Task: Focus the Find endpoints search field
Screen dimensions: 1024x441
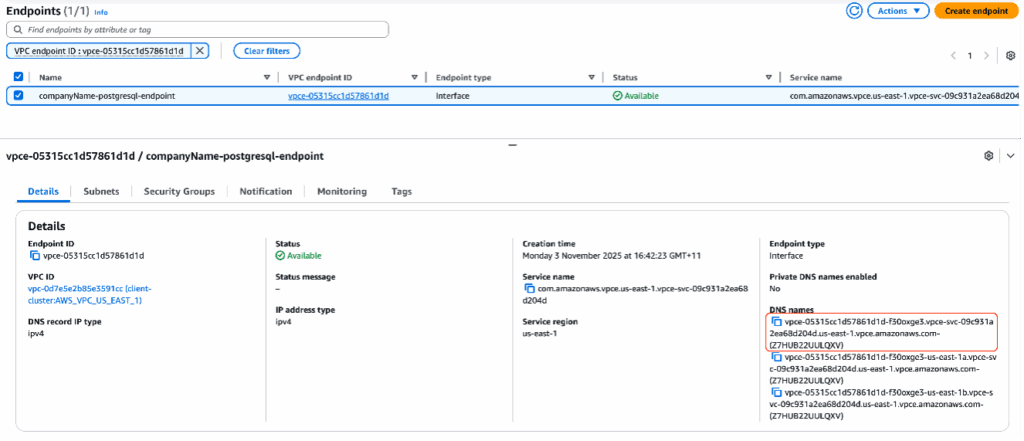Action: coord(200,31)
